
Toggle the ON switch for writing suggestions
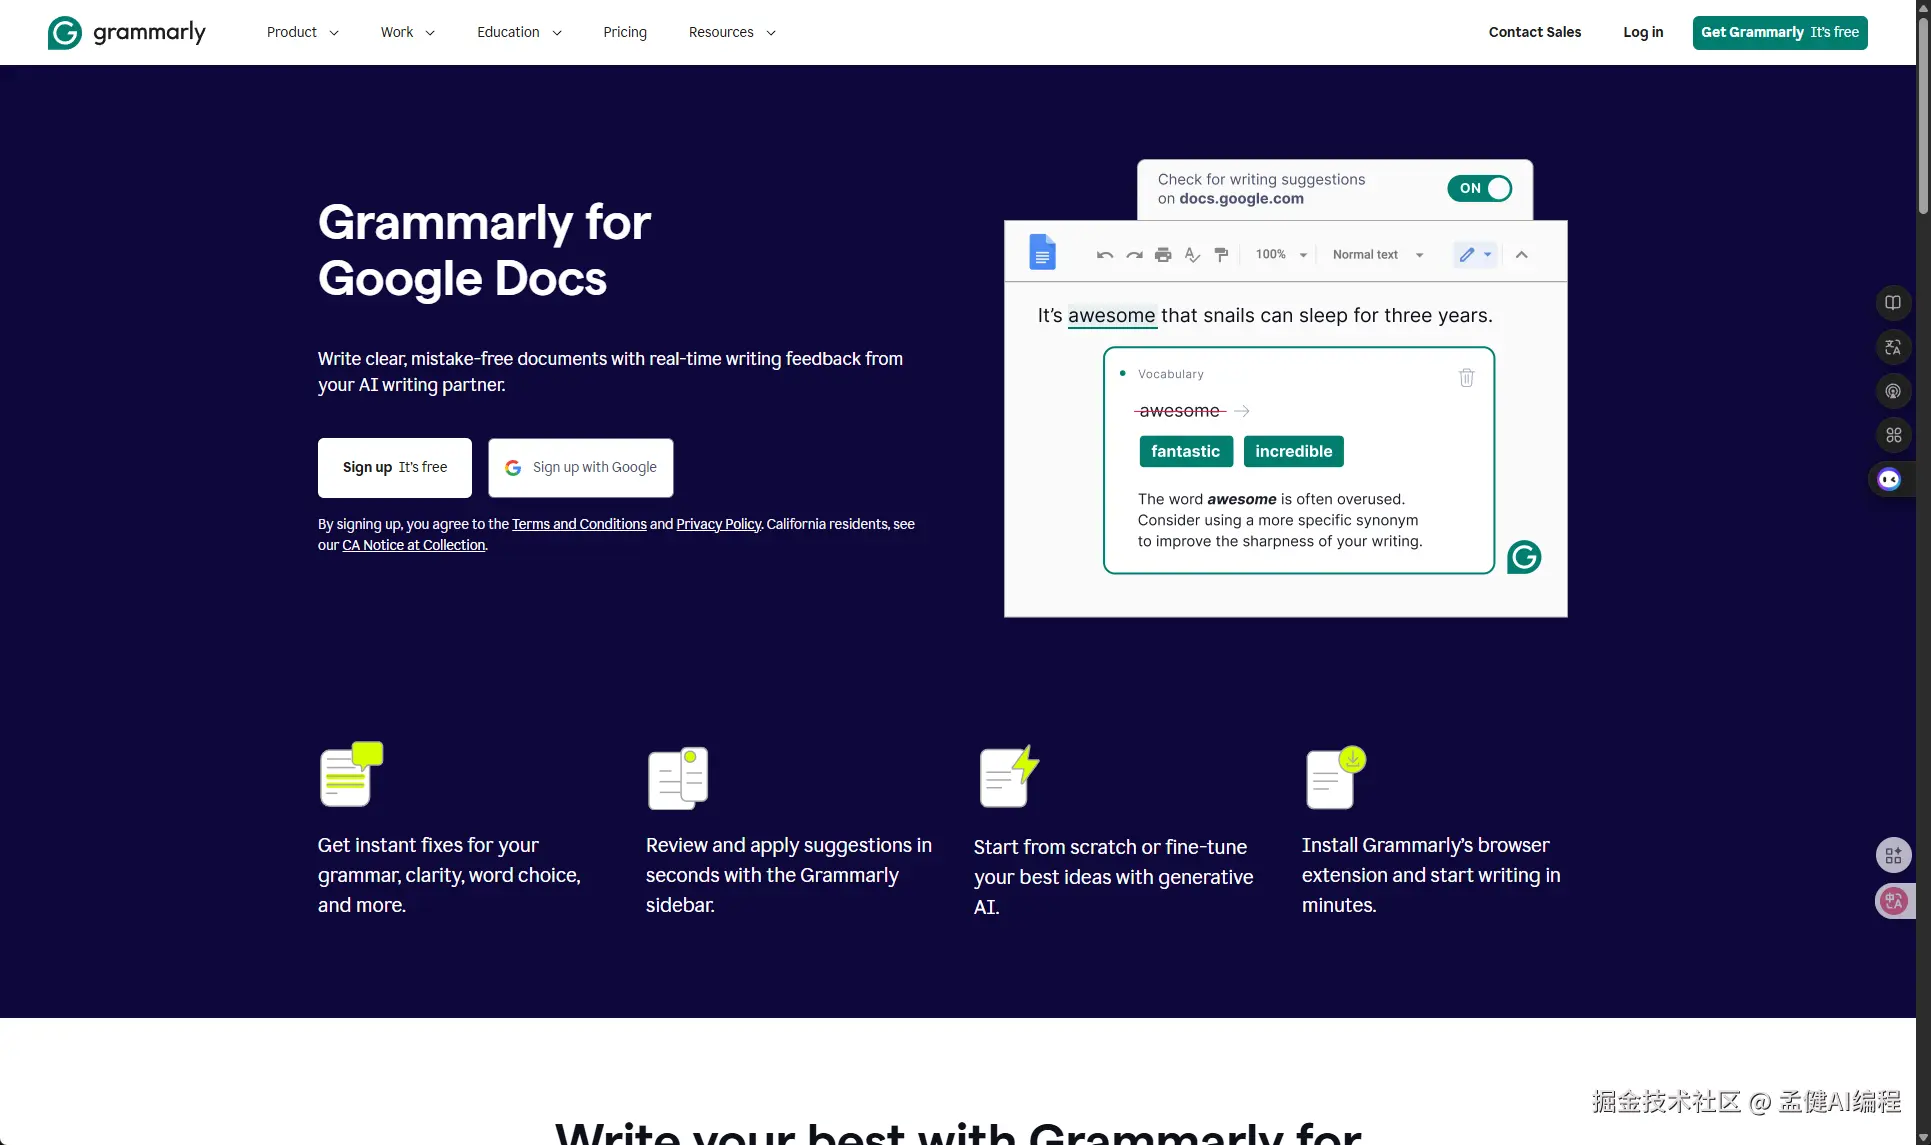1479,188
